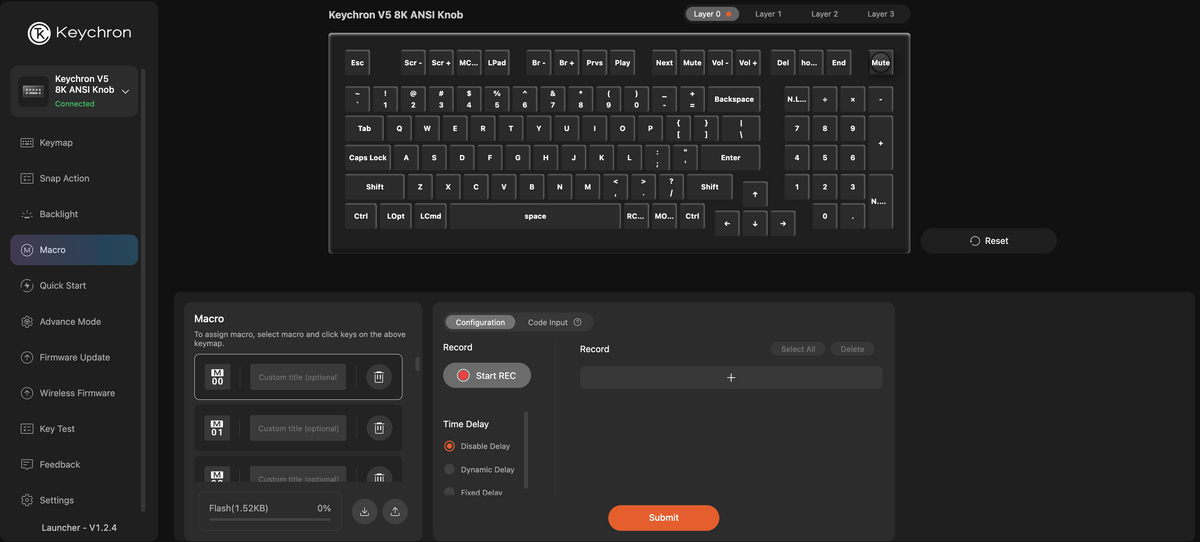Screen dimensions: 1200x542
Task: Click the up arrow key on the keymap
Action: point(755,194)
